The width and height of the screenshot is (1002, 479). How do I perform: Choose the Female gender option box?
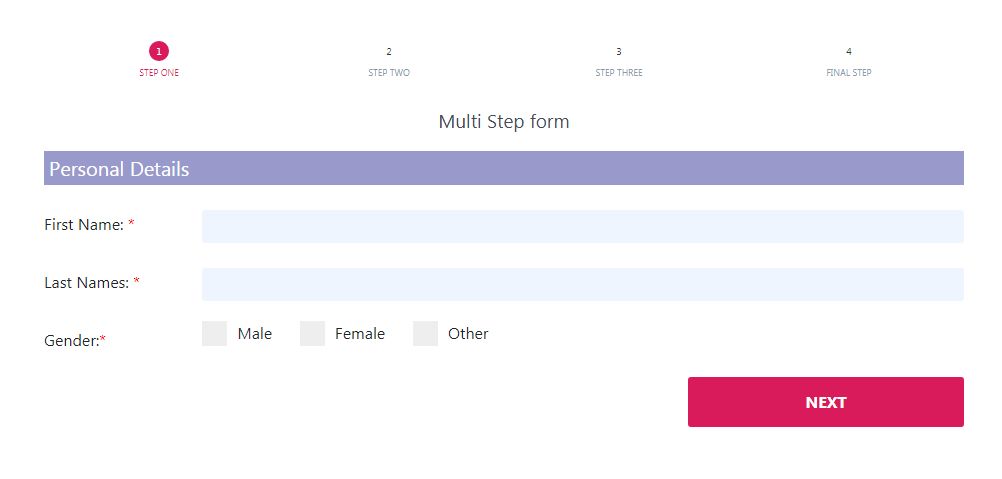tap(313, 334)
